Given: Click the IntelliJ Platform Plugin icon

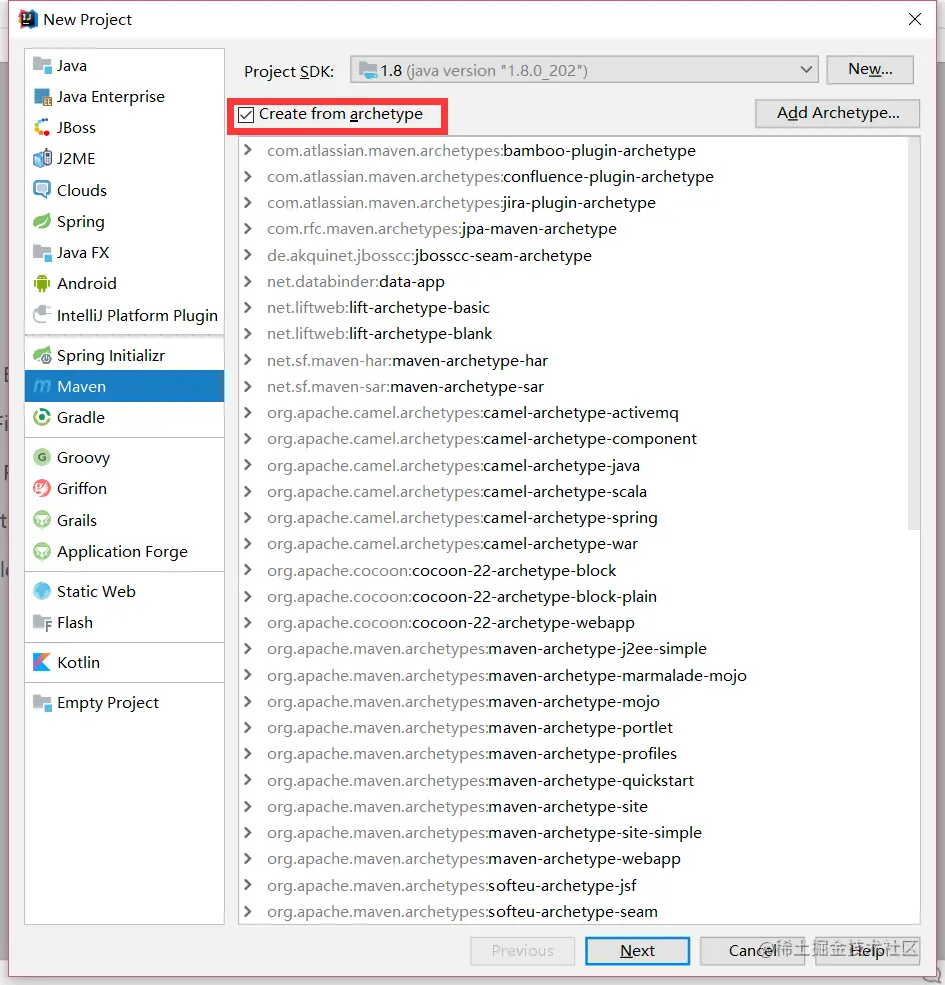Looking at the screenshot, I should click(x=42, y=315).
